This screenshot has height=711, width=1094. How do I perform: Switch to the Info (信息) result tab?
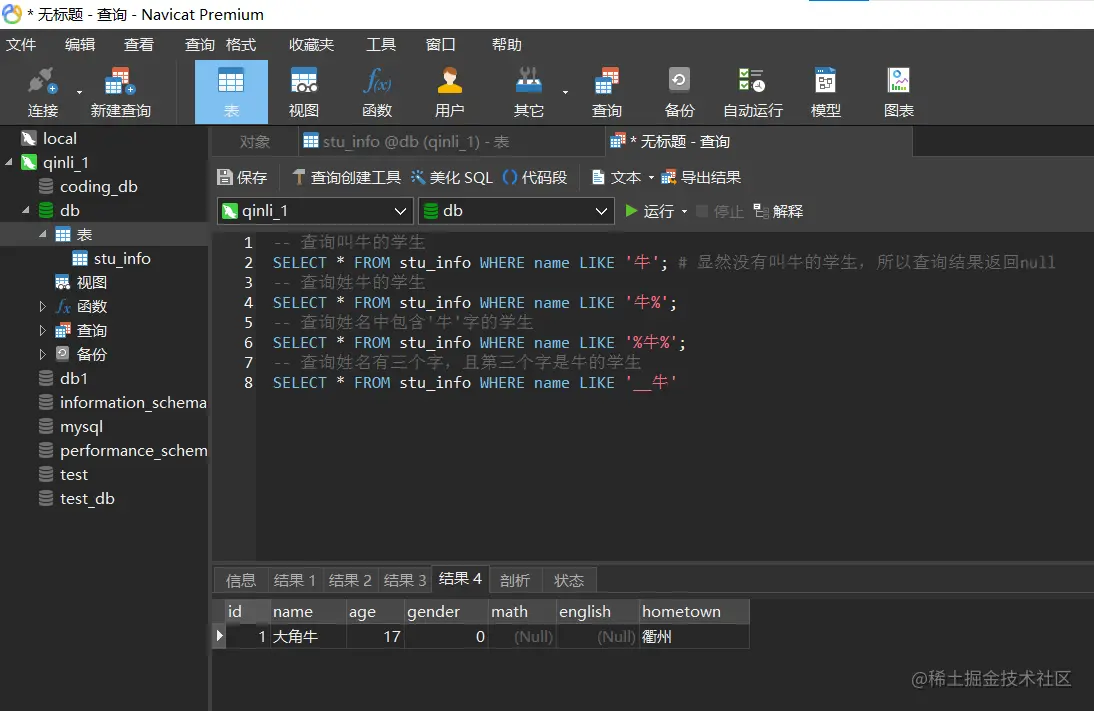(x=241, y=581)
